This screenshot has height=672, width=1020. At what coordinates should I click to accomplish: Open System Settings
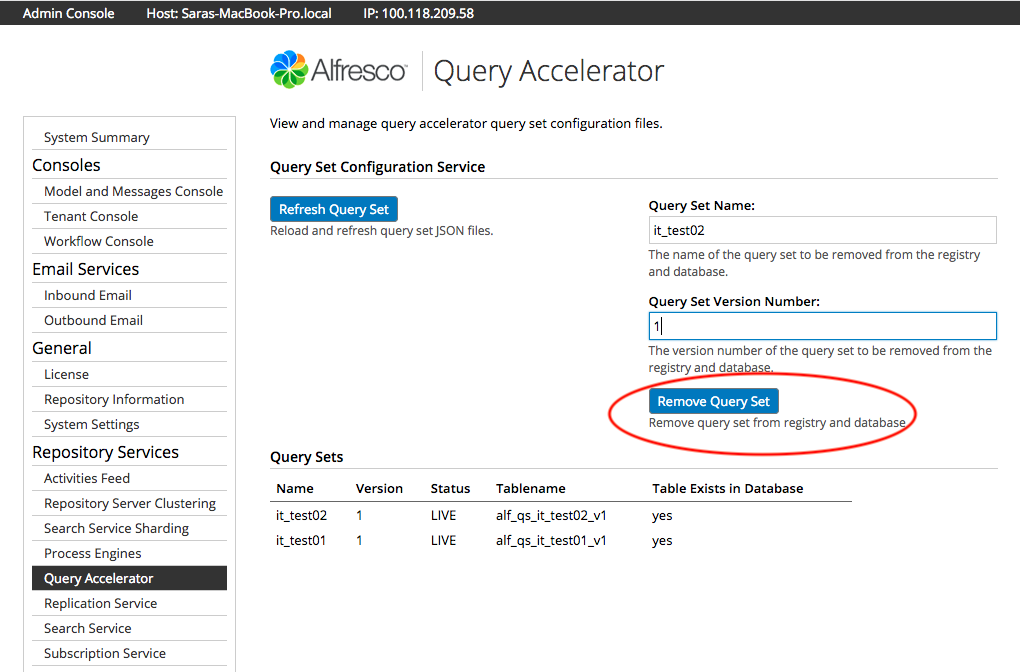94,424
